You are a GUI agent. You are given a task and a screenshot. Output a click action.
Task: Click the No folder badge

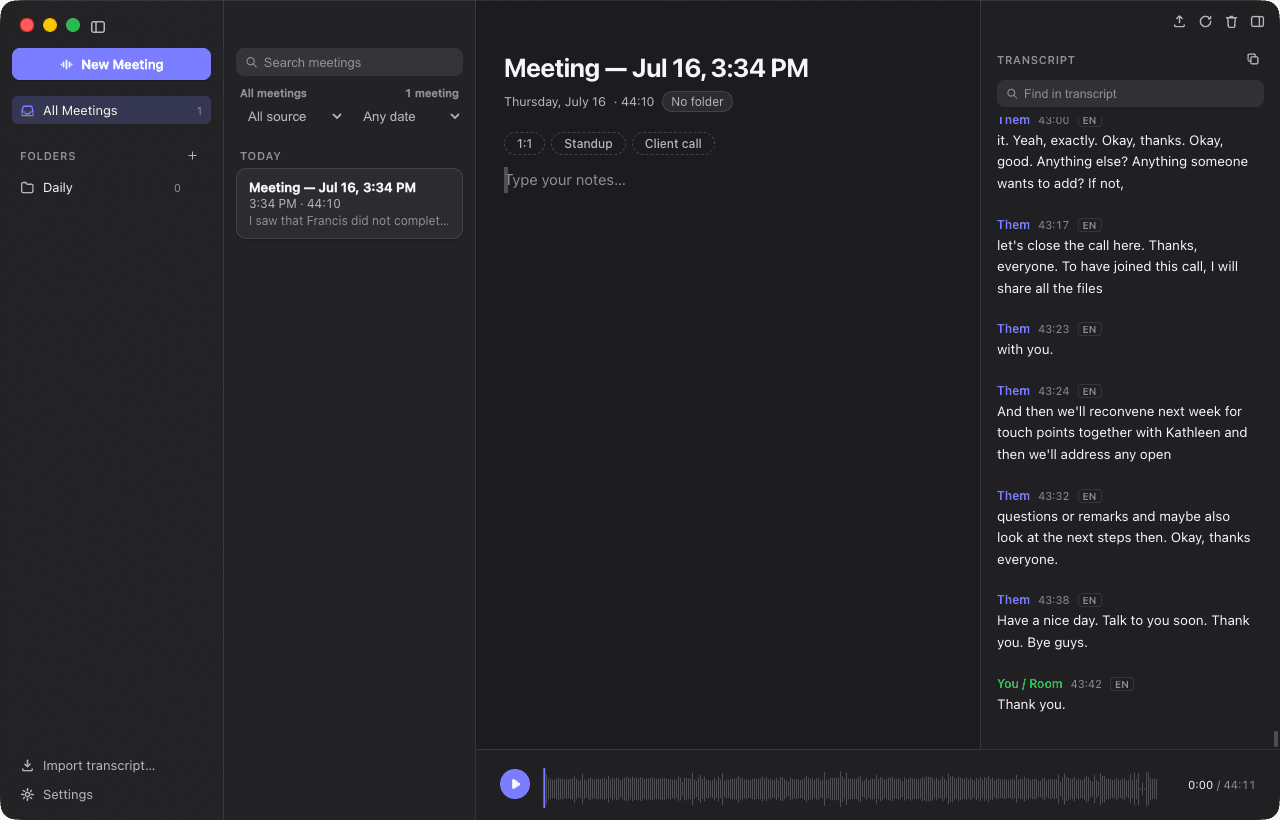tap(697, 102)
